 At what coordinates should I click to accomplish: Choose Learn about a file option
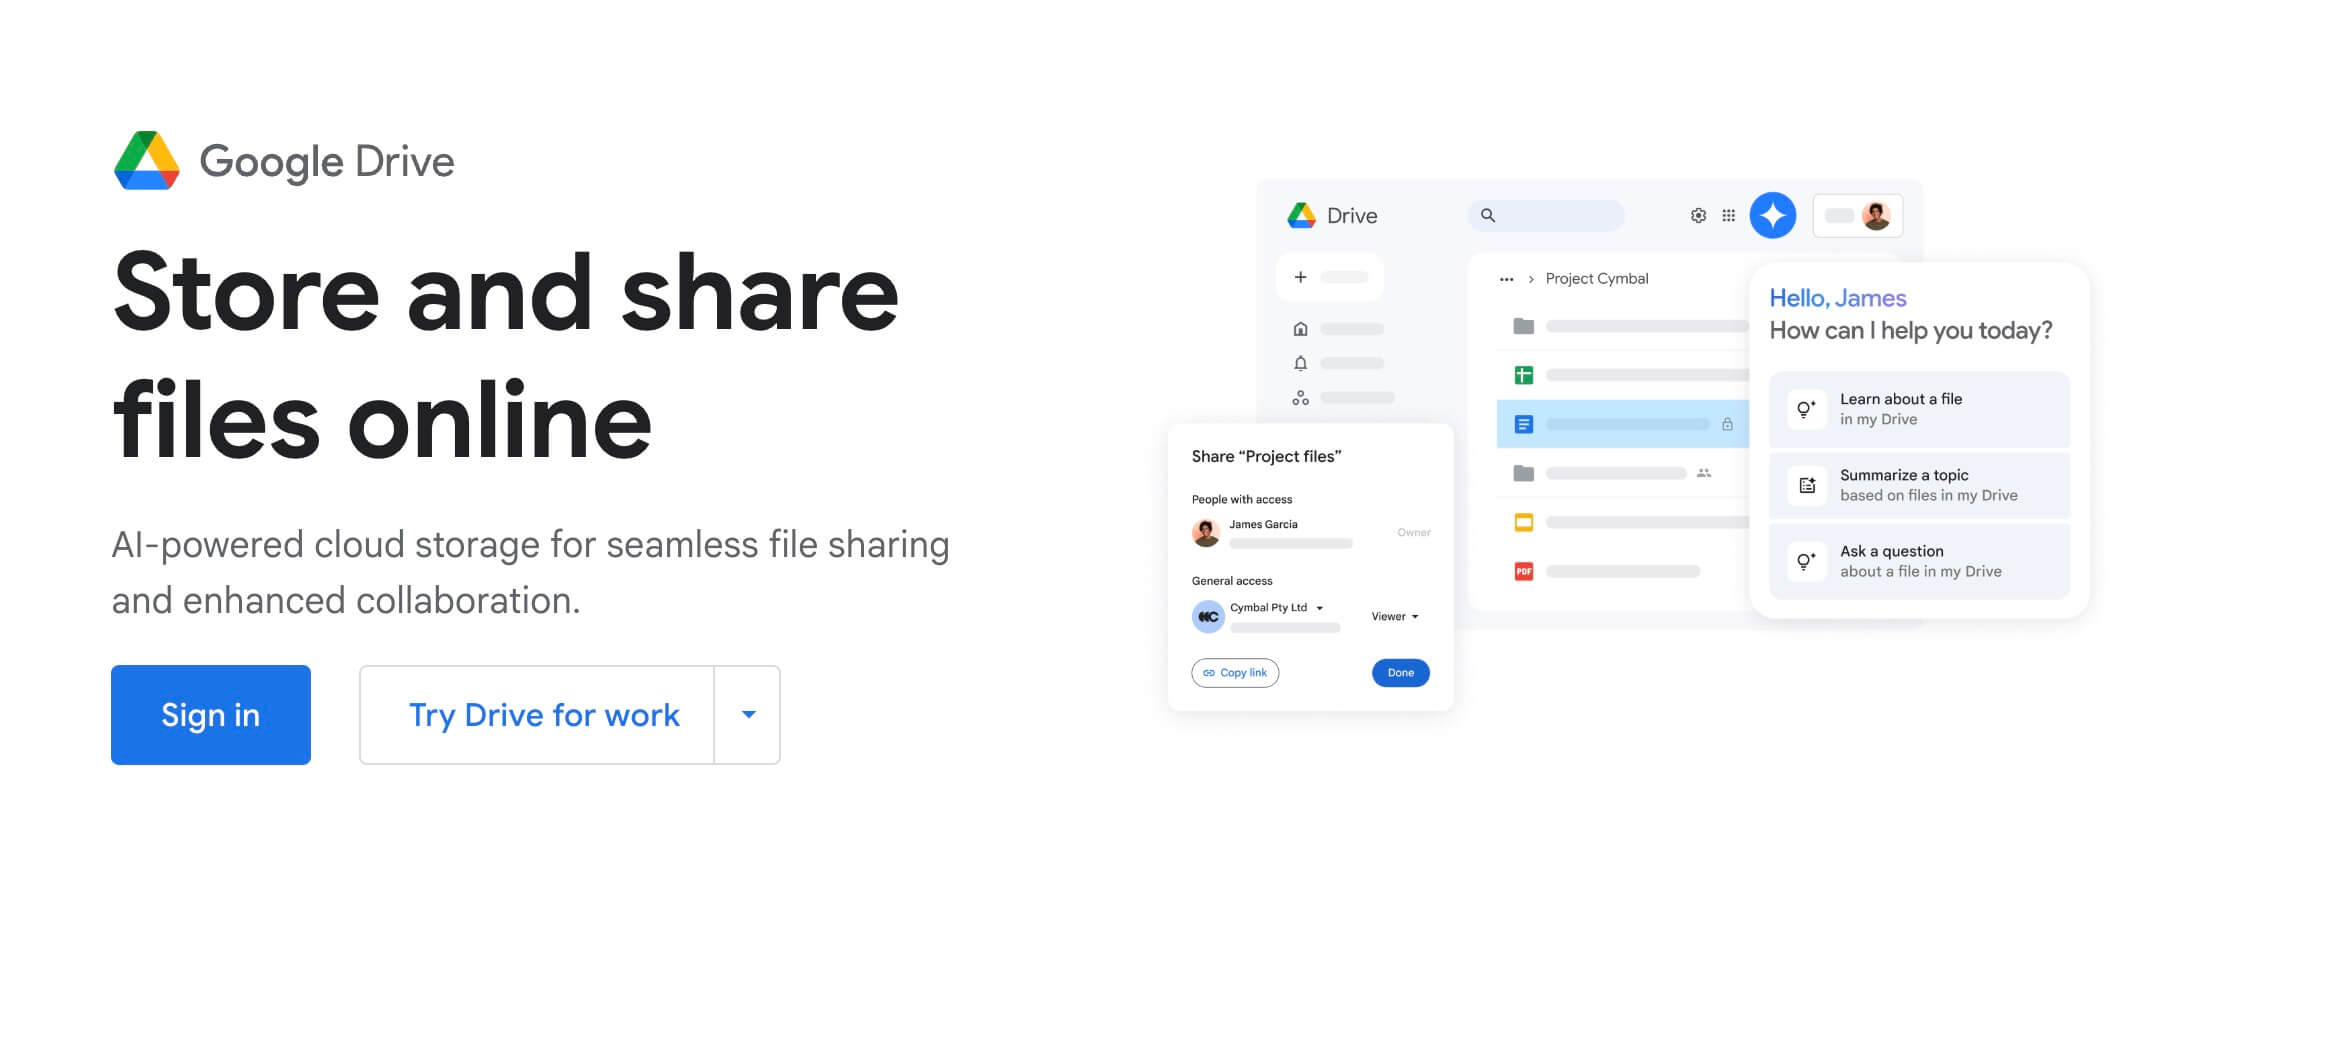click(1918, 409)
